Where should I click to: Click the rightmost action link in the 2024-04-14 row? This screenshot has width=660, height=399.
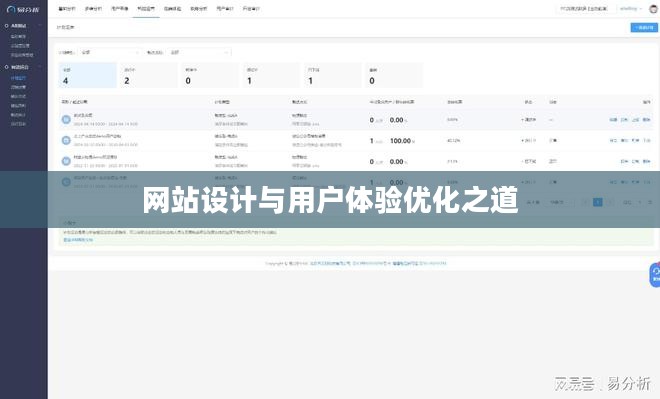(x=647, y=120)
